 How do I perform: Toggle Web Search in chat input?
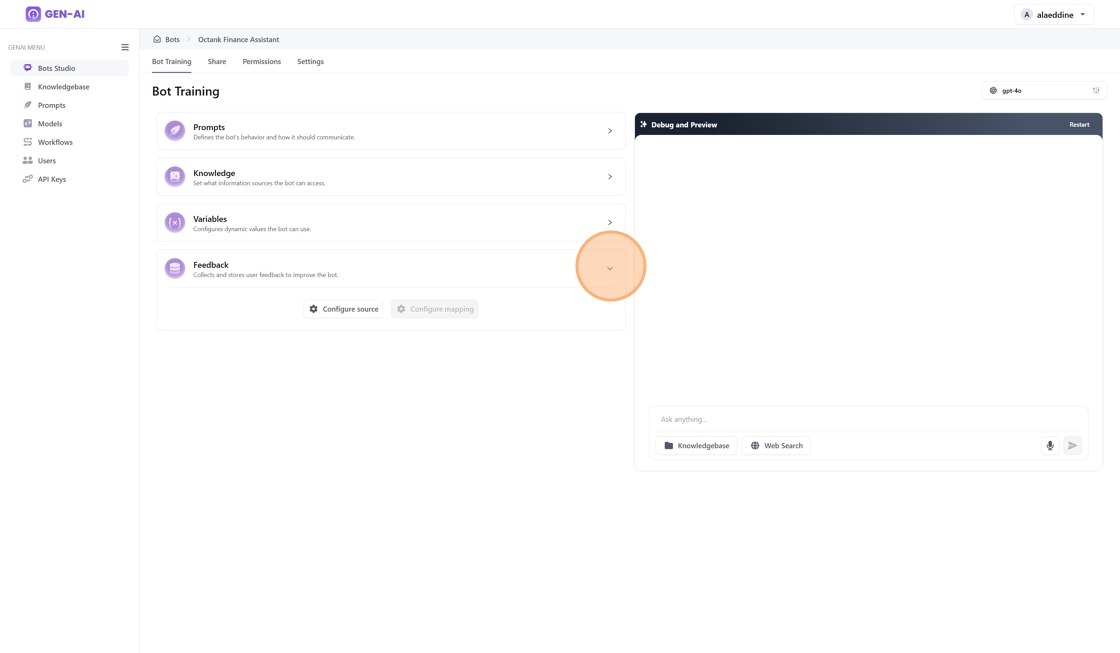pos(776,446)
